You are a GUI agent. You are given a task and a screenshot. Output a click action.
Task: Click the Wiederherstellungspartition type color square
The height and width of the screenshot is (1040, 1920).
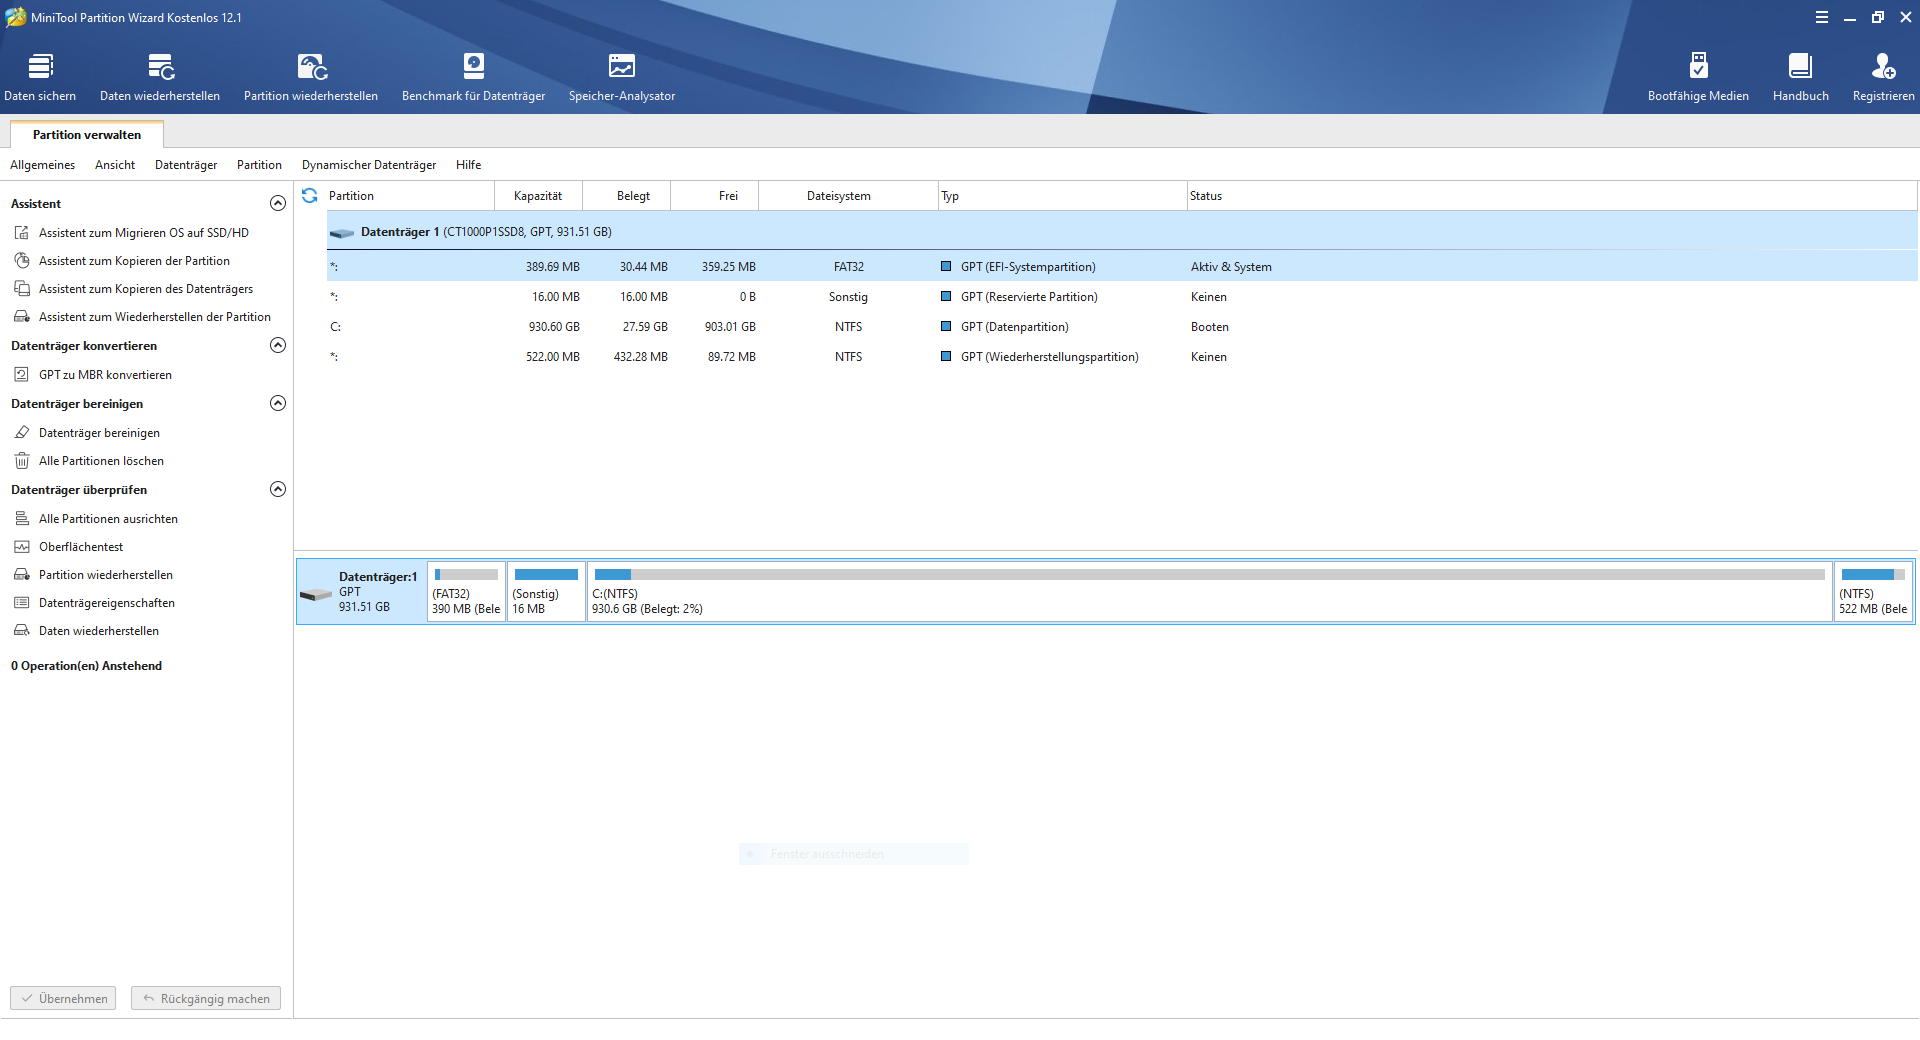click(946, 357)
